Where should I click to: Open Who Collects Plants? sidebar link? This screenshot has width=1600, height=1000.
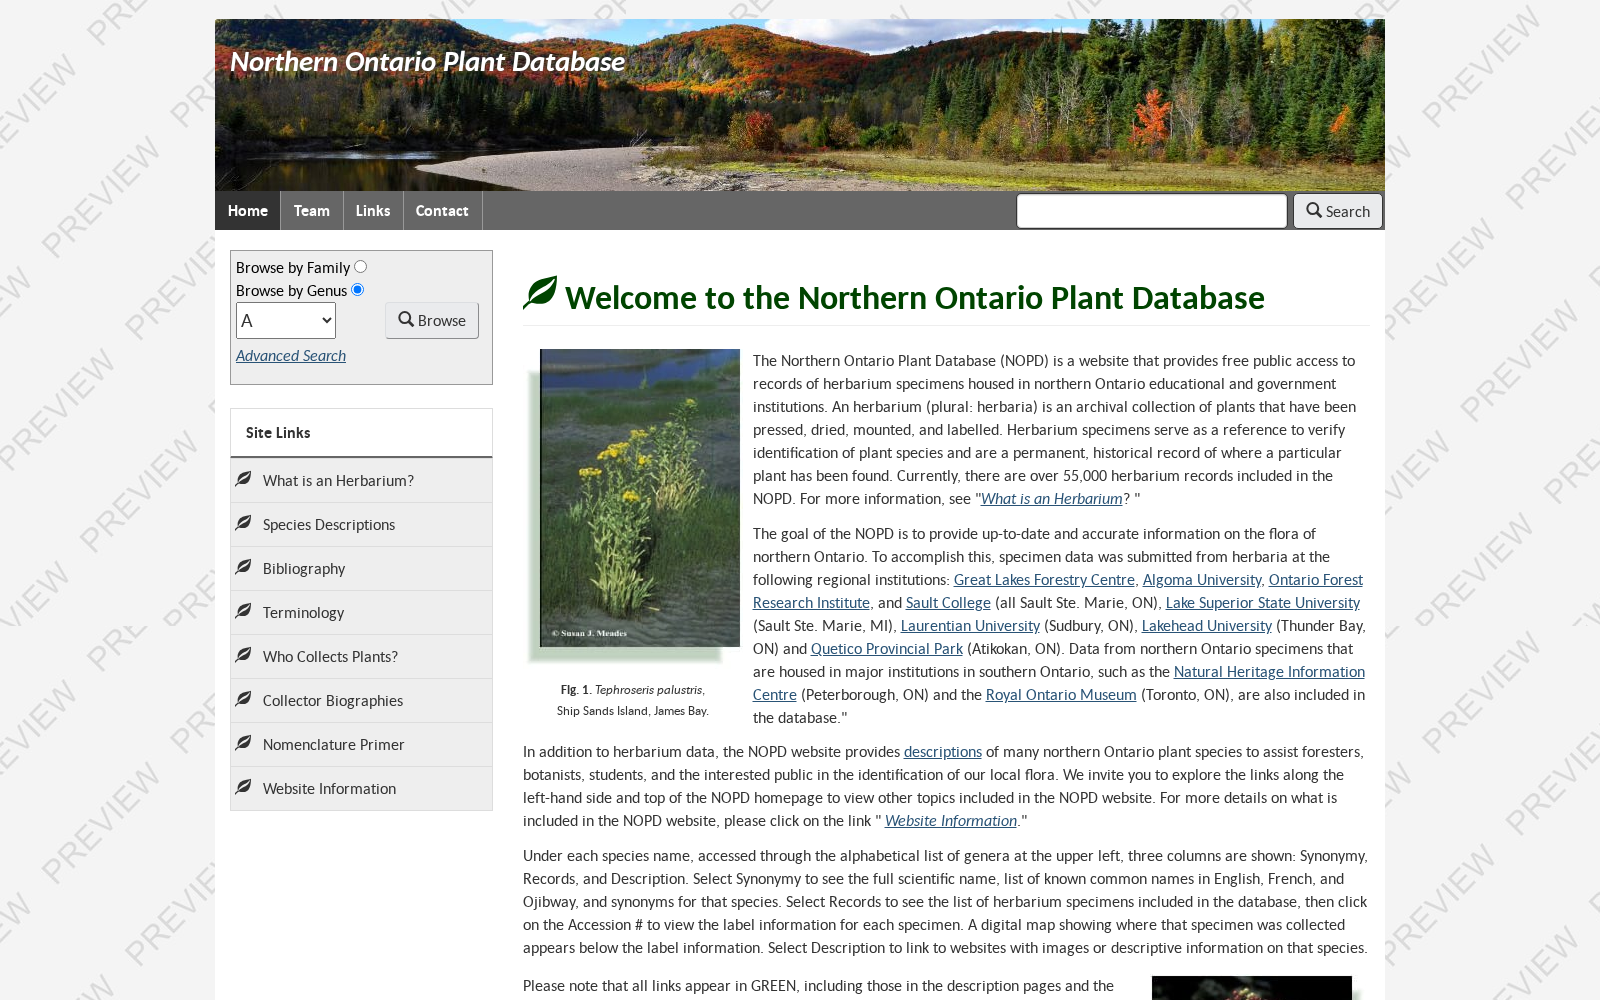click(x=361, y=657)
